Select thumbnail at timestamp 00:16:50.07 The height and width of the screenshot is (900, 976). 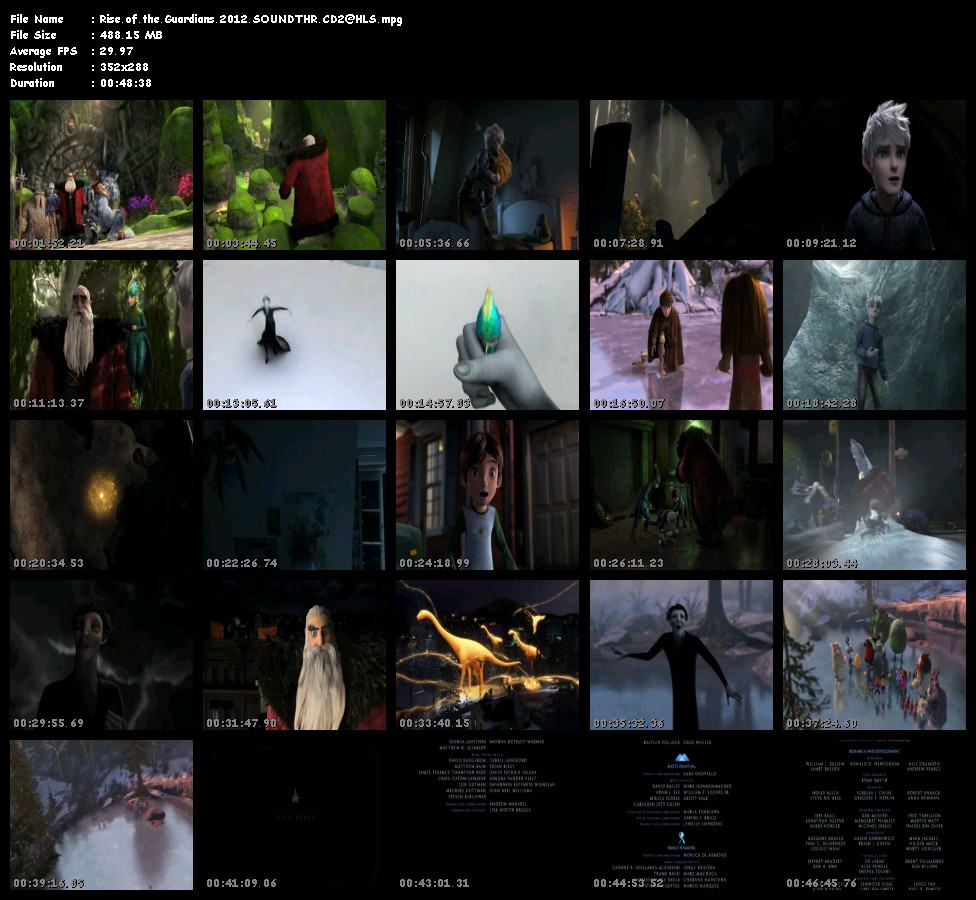click(682, 335)
